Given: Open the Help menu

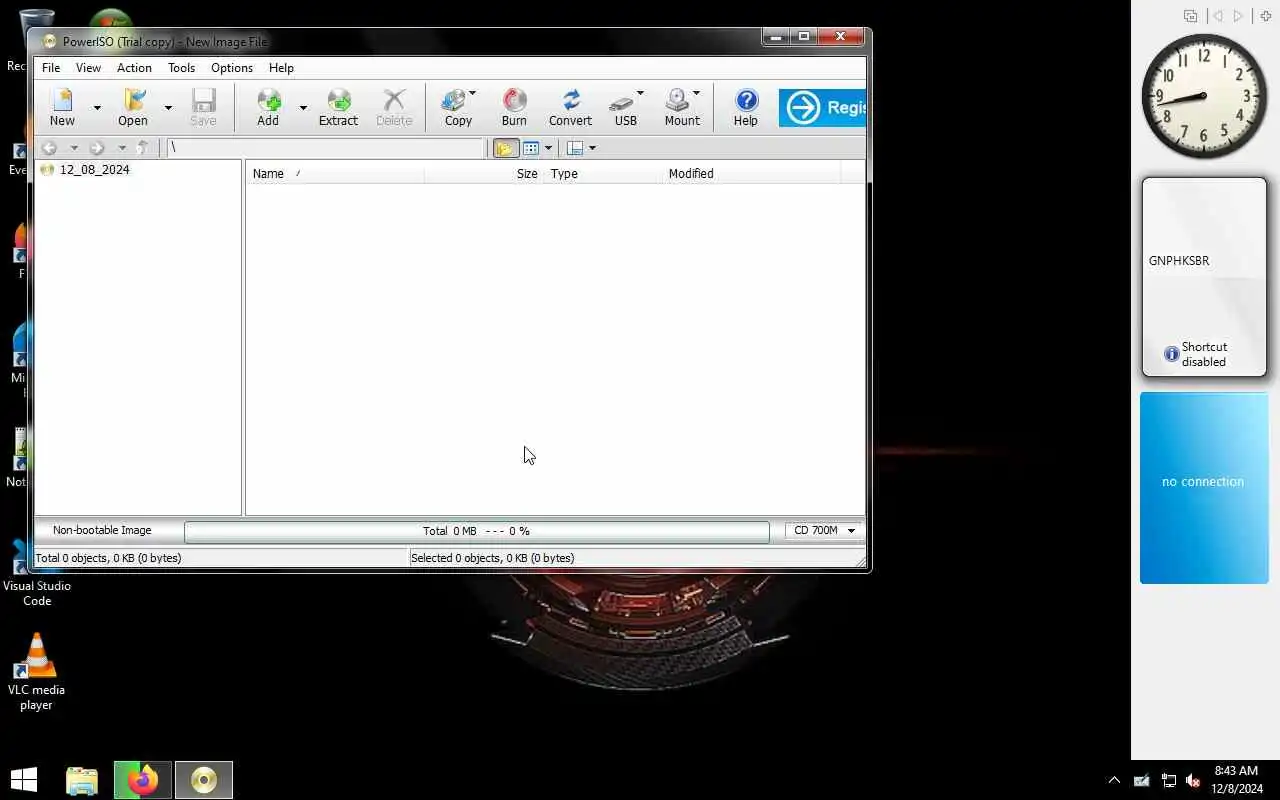Looking at the screenshot, I should pos(281,68).
